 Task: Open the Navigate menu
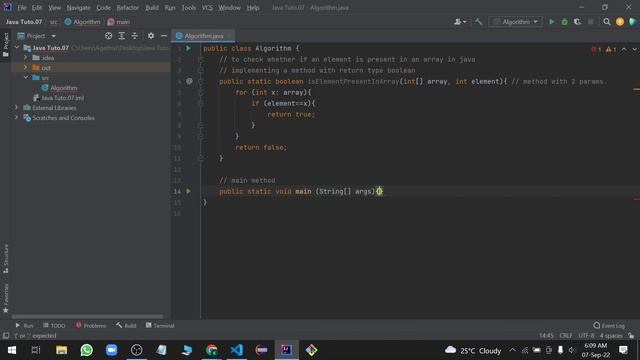click(78, 7)
